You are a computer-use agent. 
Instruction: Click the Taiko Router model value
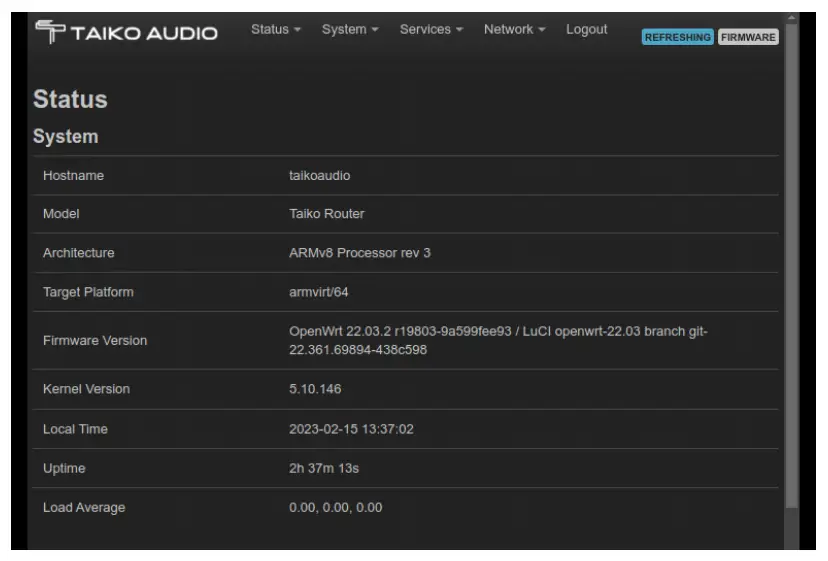[326, 214]
